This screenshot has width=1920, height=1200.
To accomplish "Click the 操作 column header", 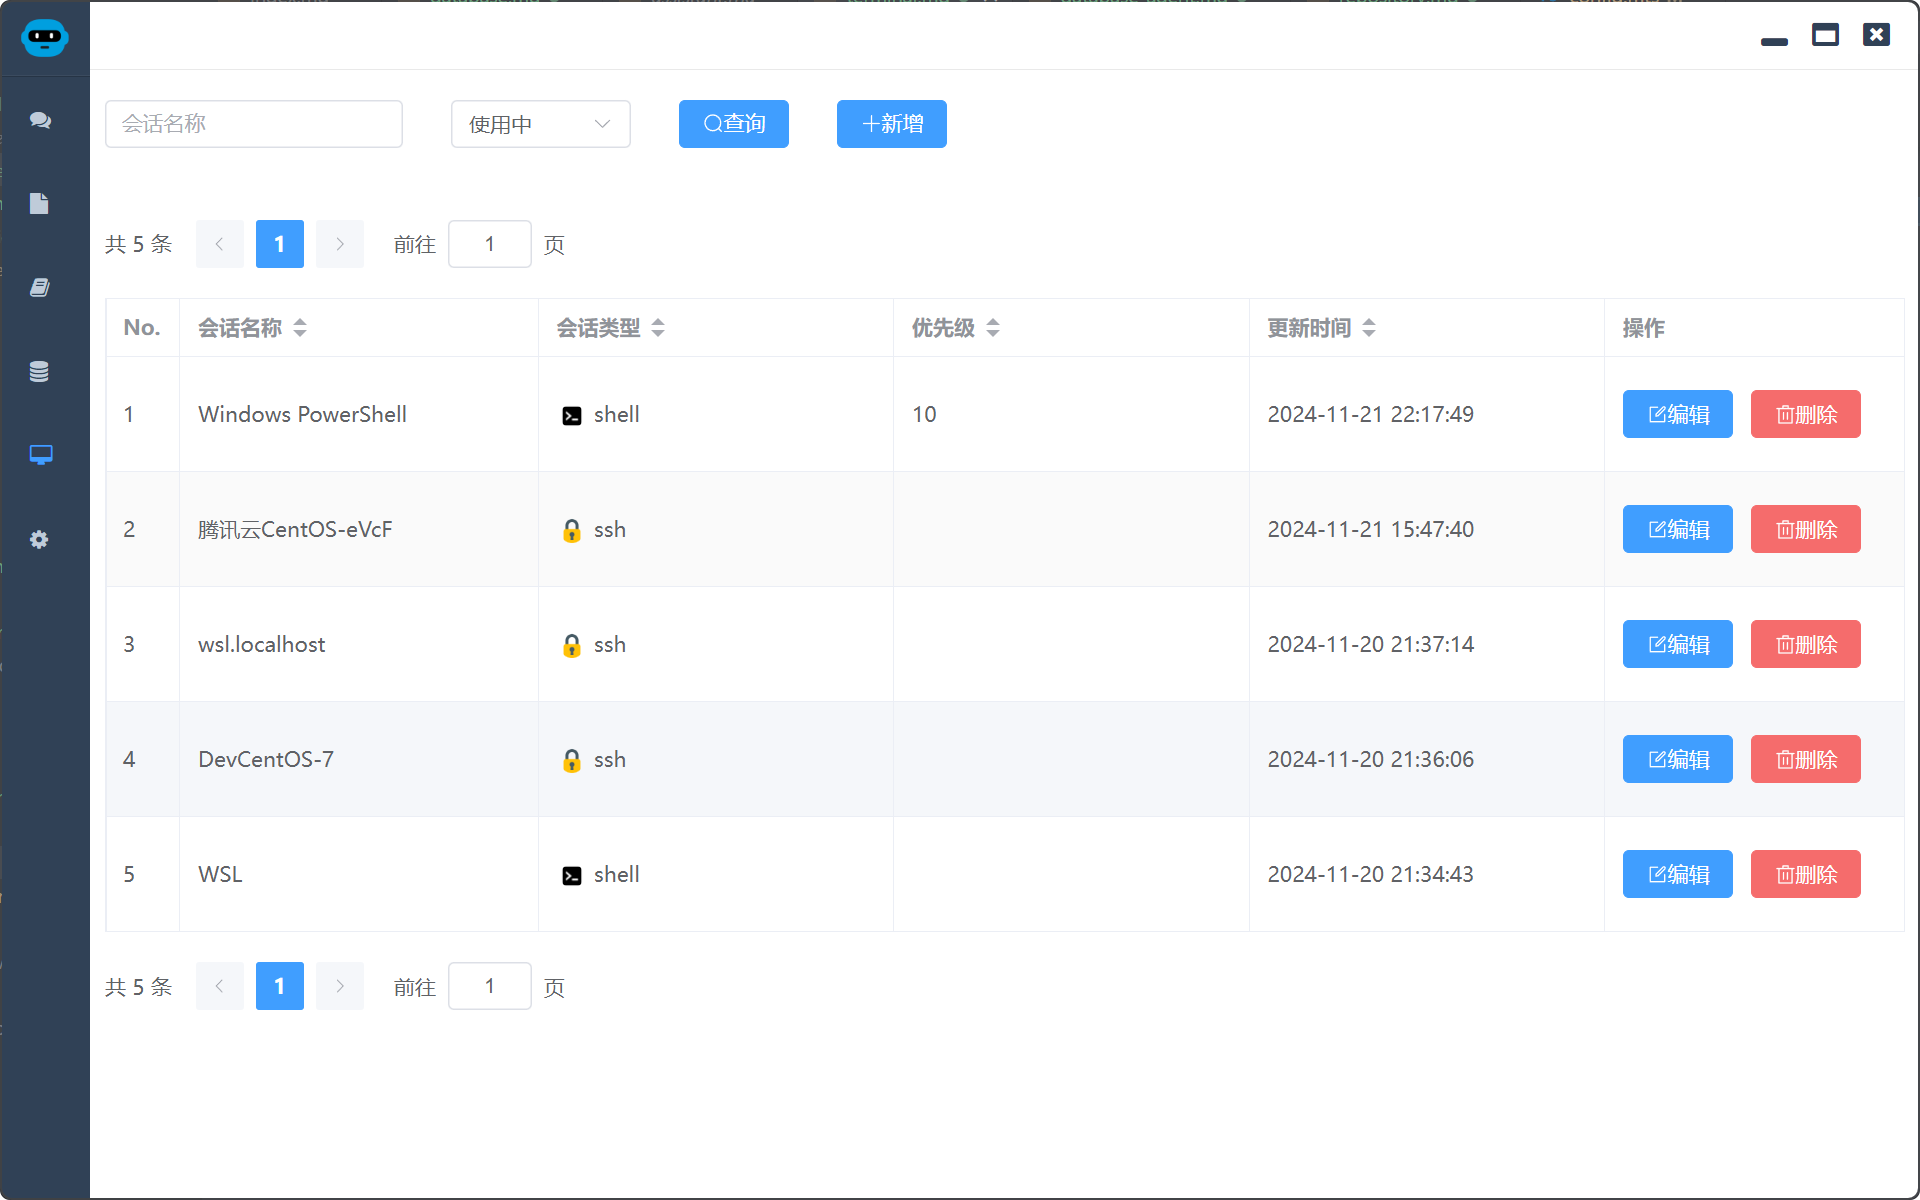I will point(1643,328).
